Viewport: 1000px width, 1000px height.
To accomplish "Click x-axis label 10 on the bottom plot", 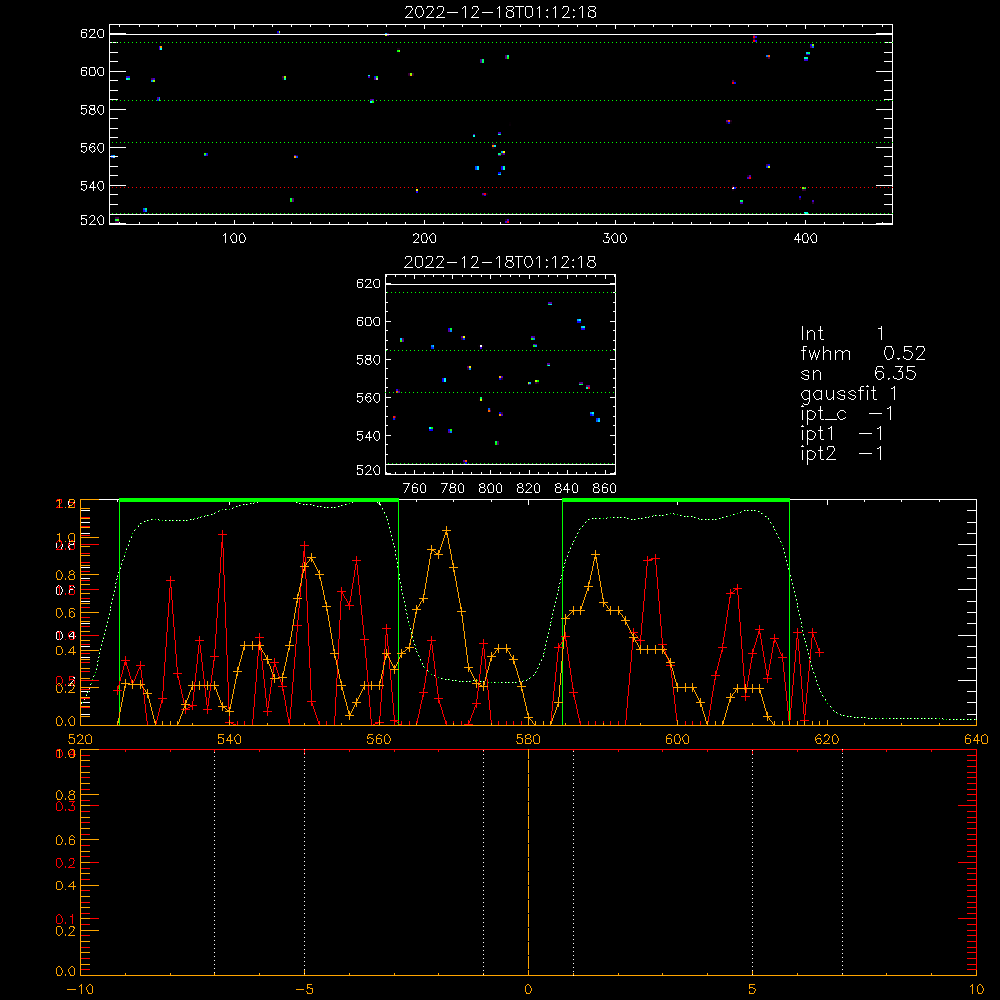I will [976, 989].
